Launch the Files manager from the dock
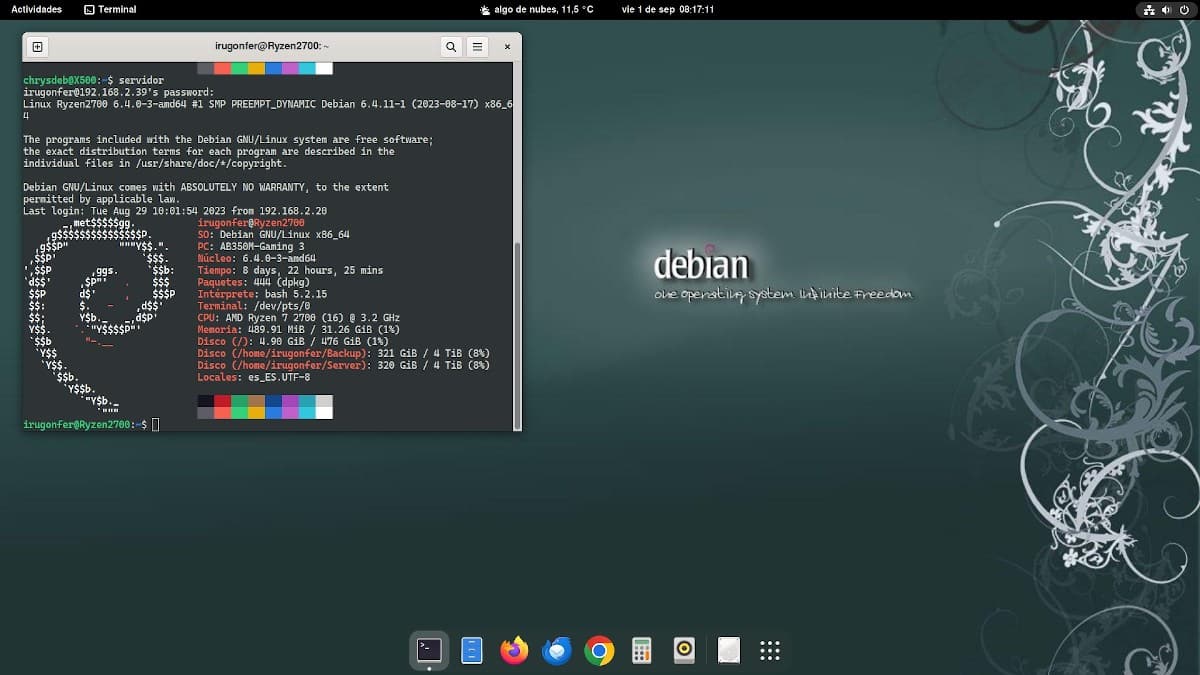Screen dimensions: 1200x675 click(472, 651)
